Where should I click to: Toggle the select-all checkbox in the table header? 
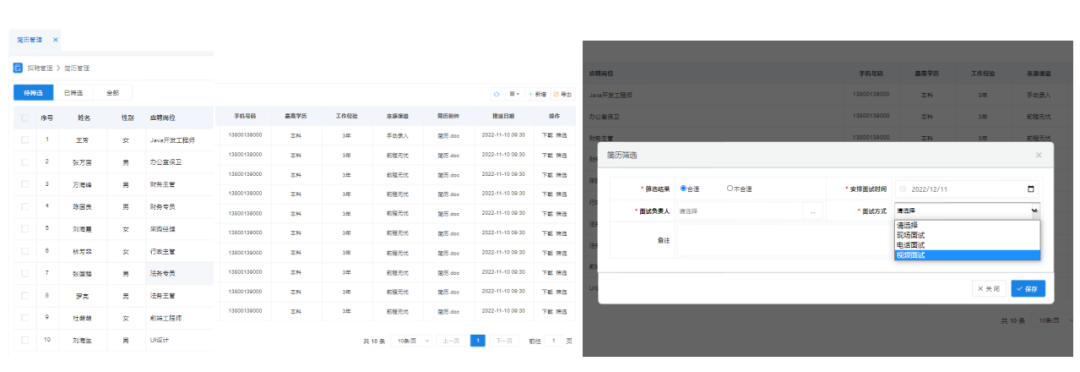[25, 118]
